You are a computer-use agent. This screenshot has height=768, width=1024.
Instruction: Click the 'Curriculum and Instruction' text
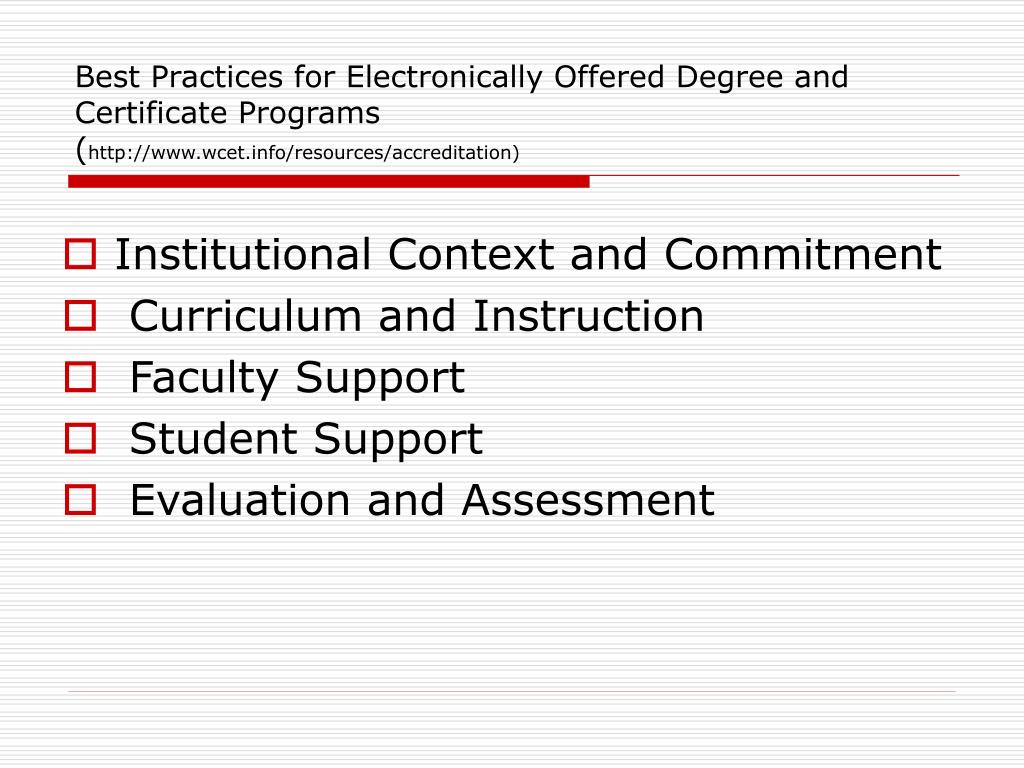[x=417, y=316]
